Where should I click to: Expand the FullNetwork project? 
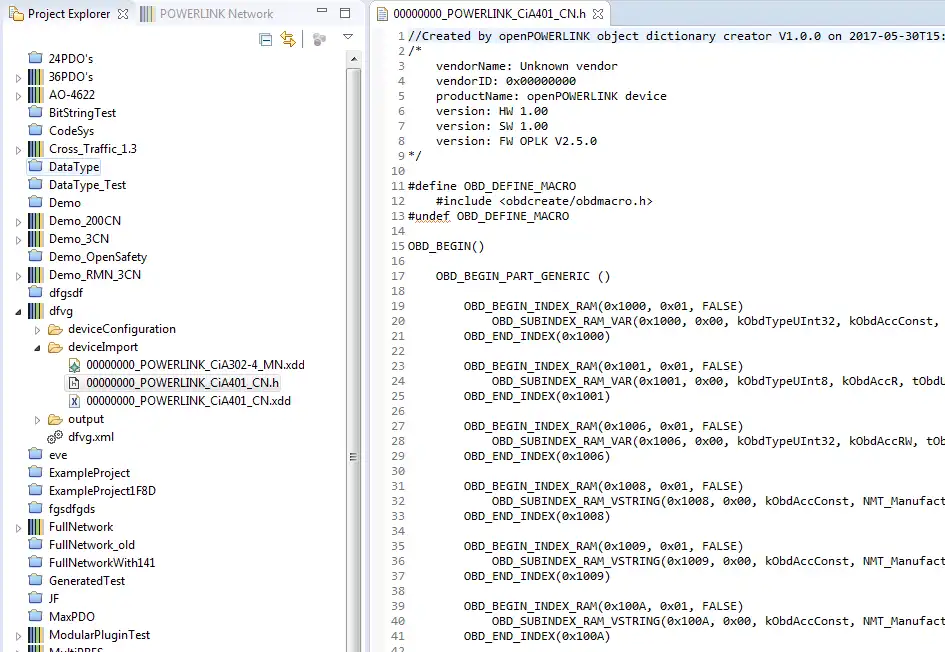[18, 528]
